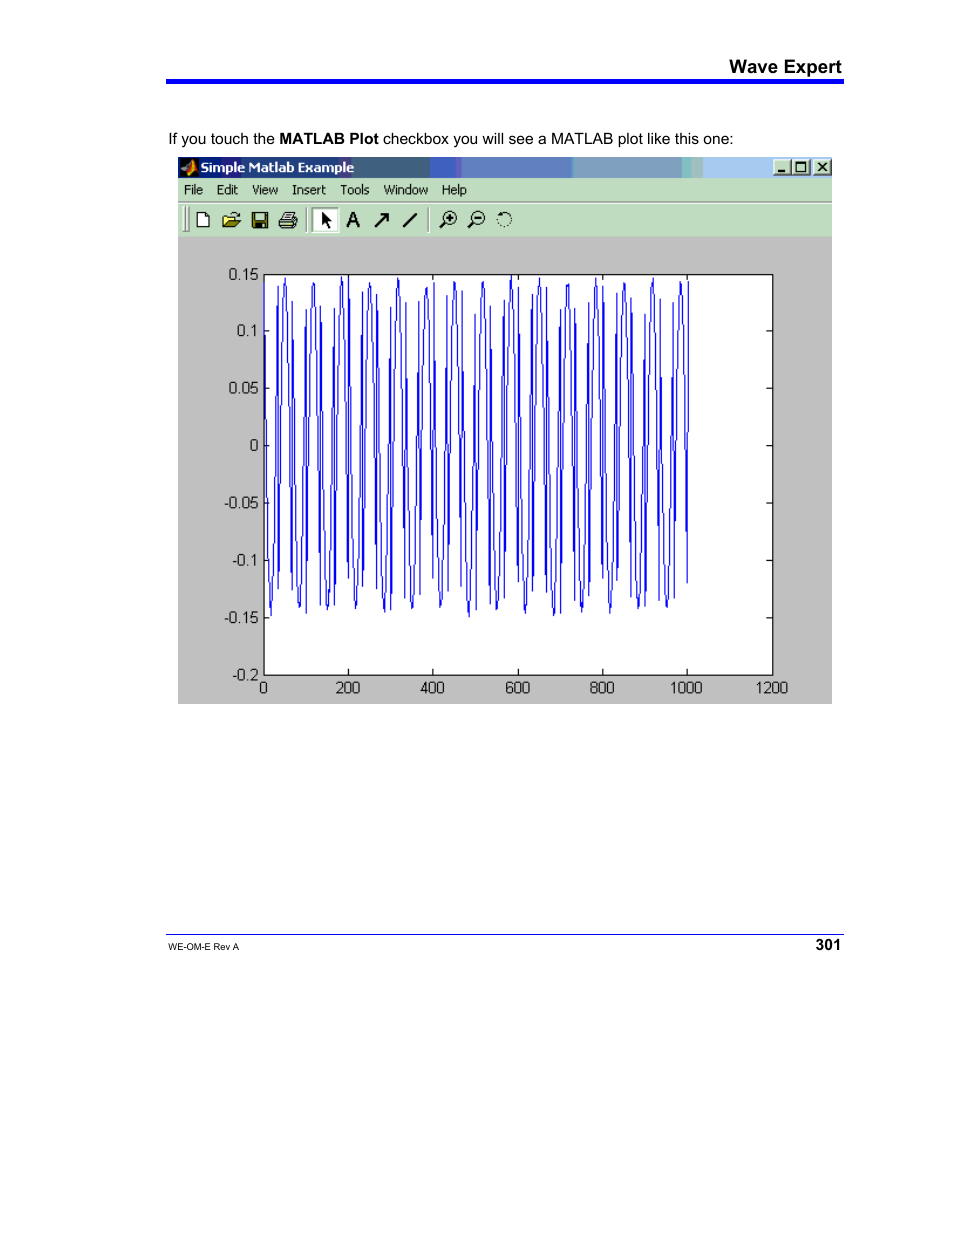Open the View menu
The width and height of the screenshot is (954, 1235).
pos(265,190)
